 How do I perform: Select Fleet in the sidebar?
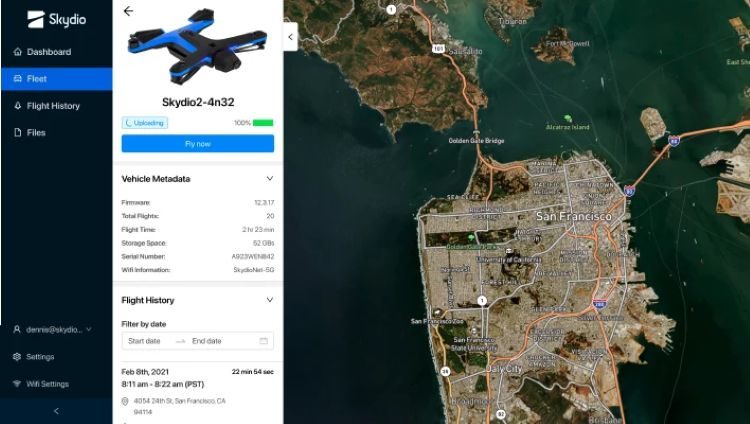click(x=56, y=79)
